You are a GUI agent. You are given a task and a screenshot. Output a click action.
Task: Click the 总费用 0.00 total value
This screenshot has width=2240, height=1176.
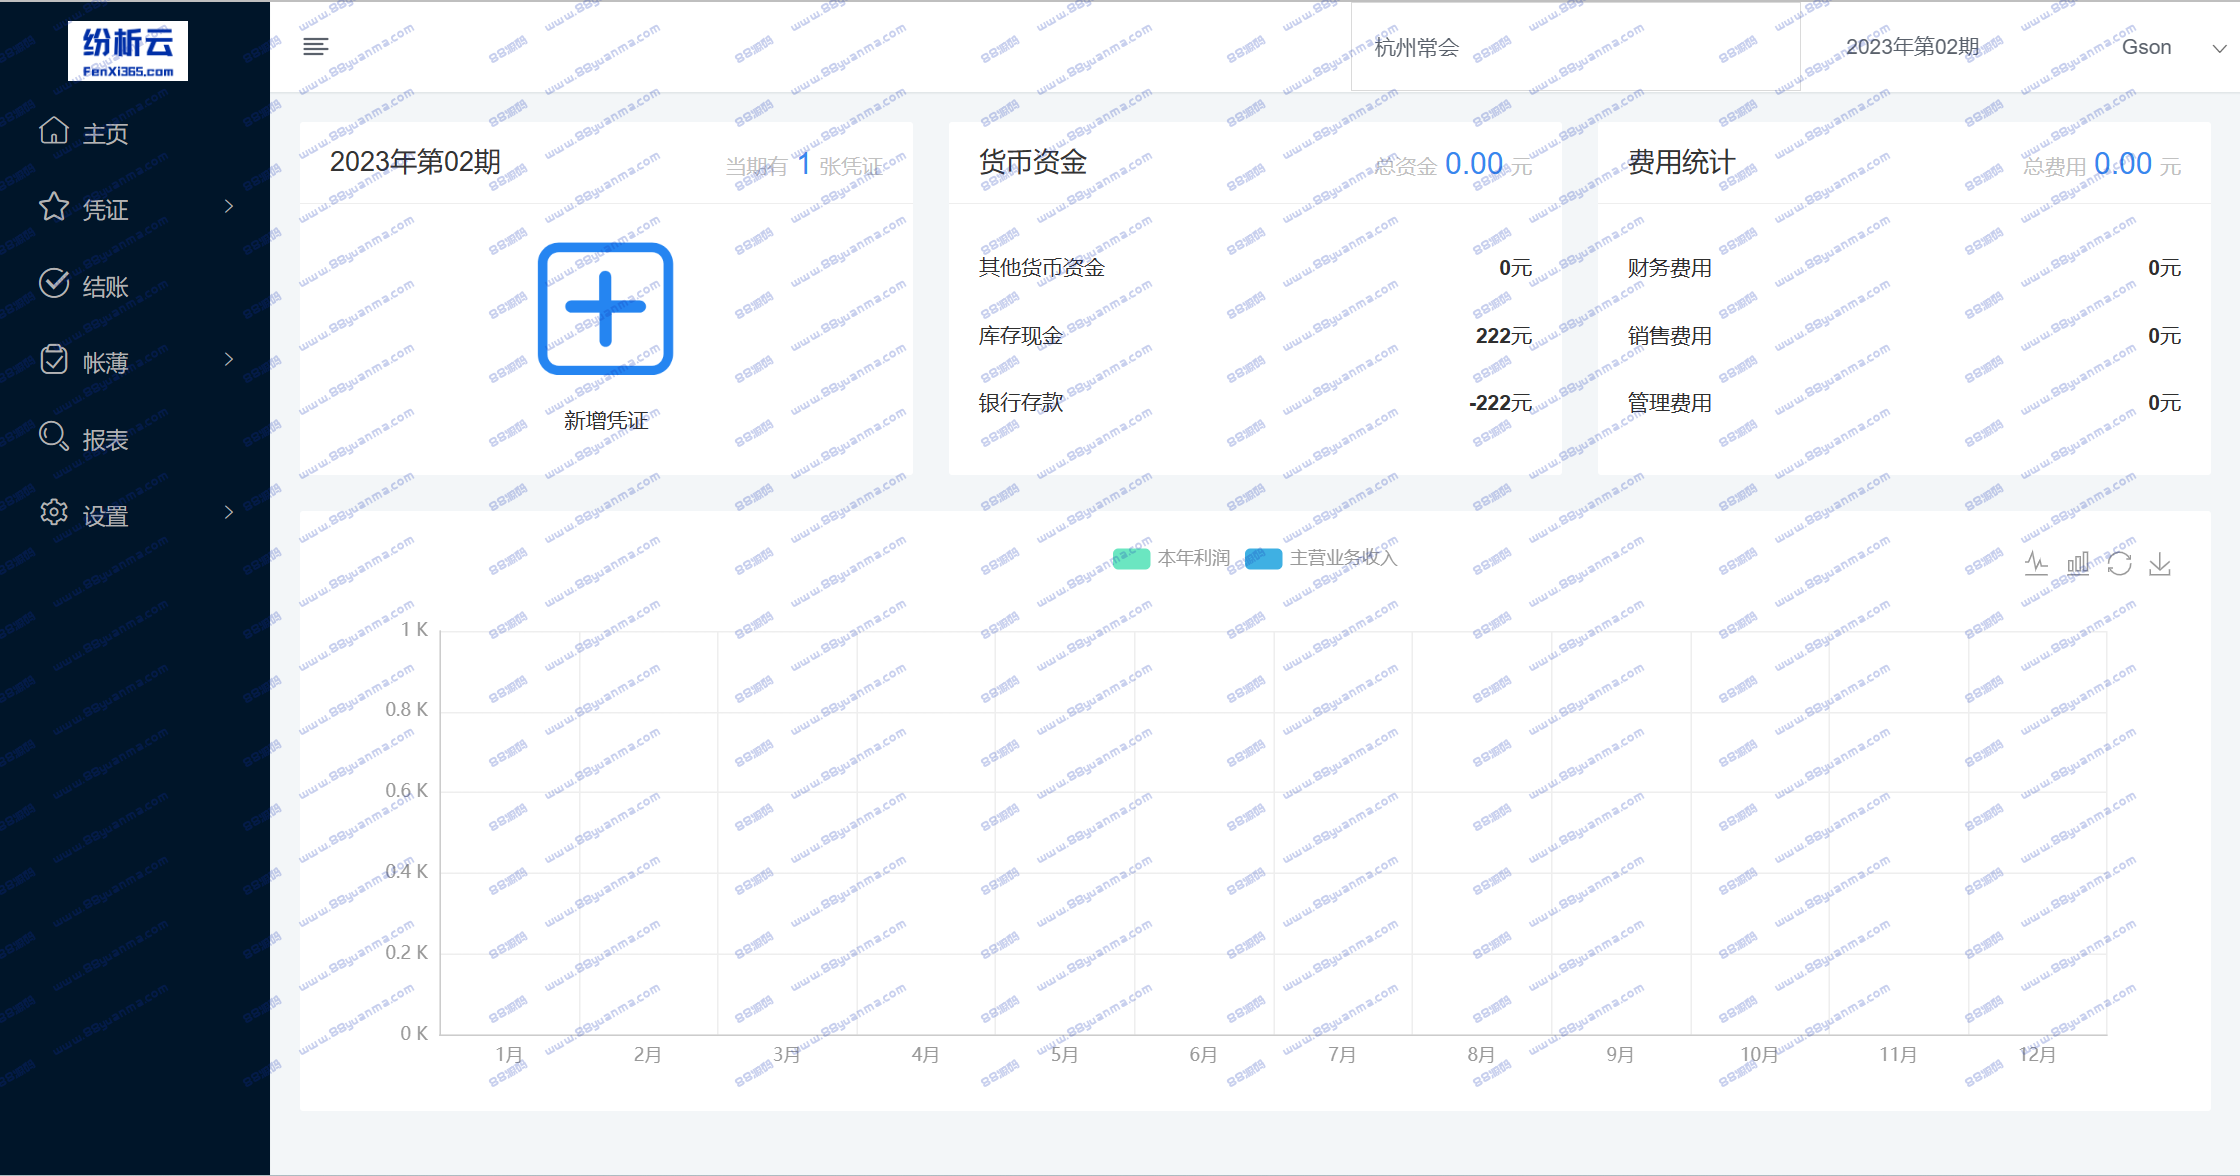point(2123,164)
